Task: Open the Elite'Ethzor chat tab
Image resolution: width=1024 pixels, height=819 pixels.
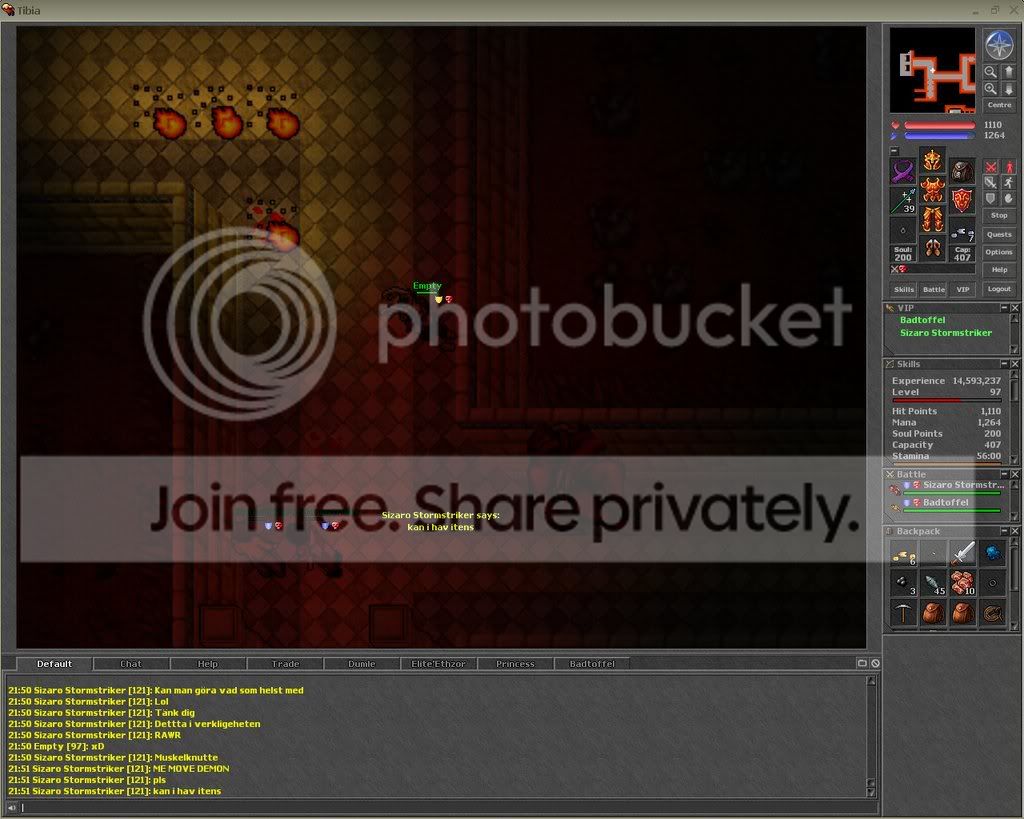Action: pos(438,664)
